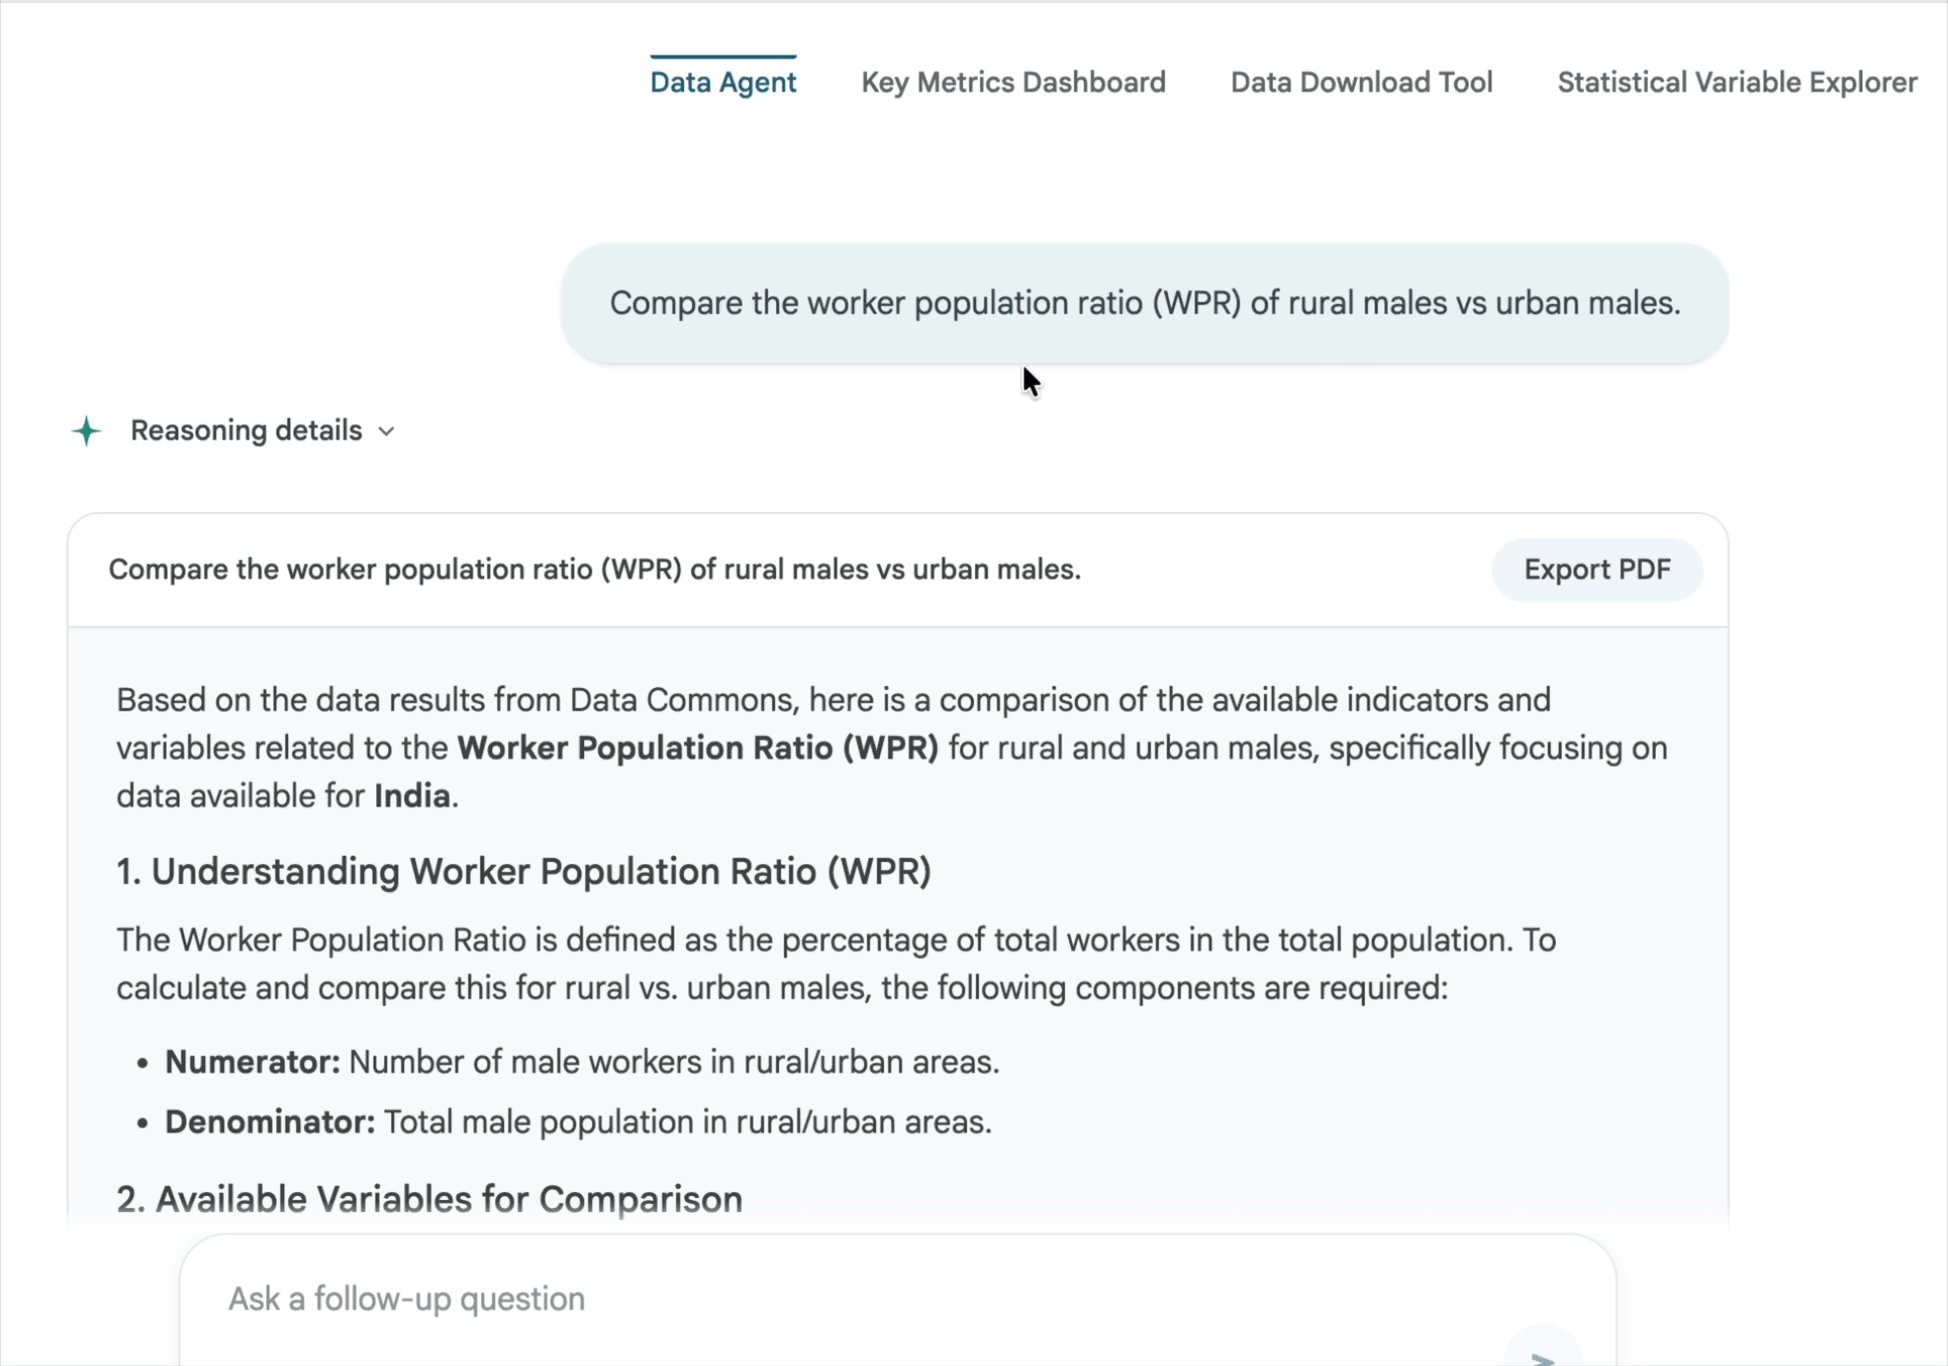Click the green sparkle icon beside Reasoning details
Viewport: 1948px width, 1366px height.
[87, 431]
